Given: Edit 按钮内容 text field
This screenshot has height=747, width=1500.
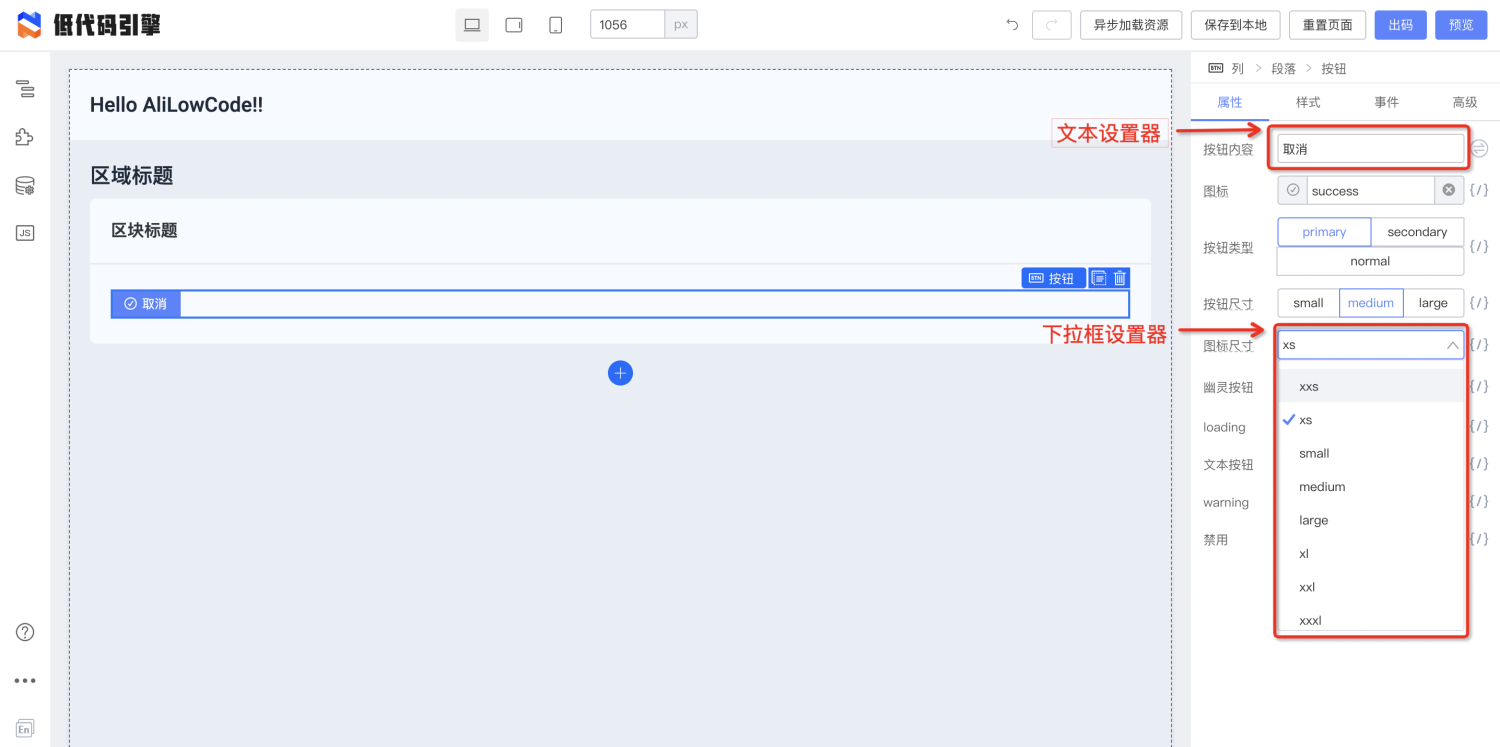Looking at the screenshot, I should (x=1370, y=149).
